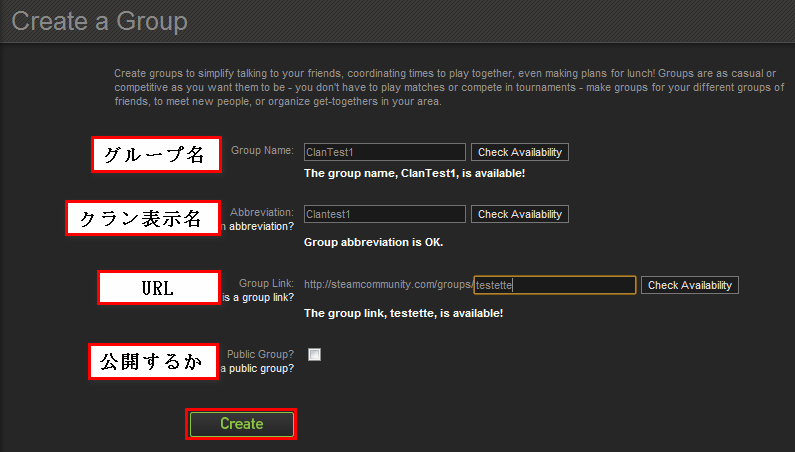Click the 'Abbreviation:' label
The image size is (795, 452).
point(262,212)
